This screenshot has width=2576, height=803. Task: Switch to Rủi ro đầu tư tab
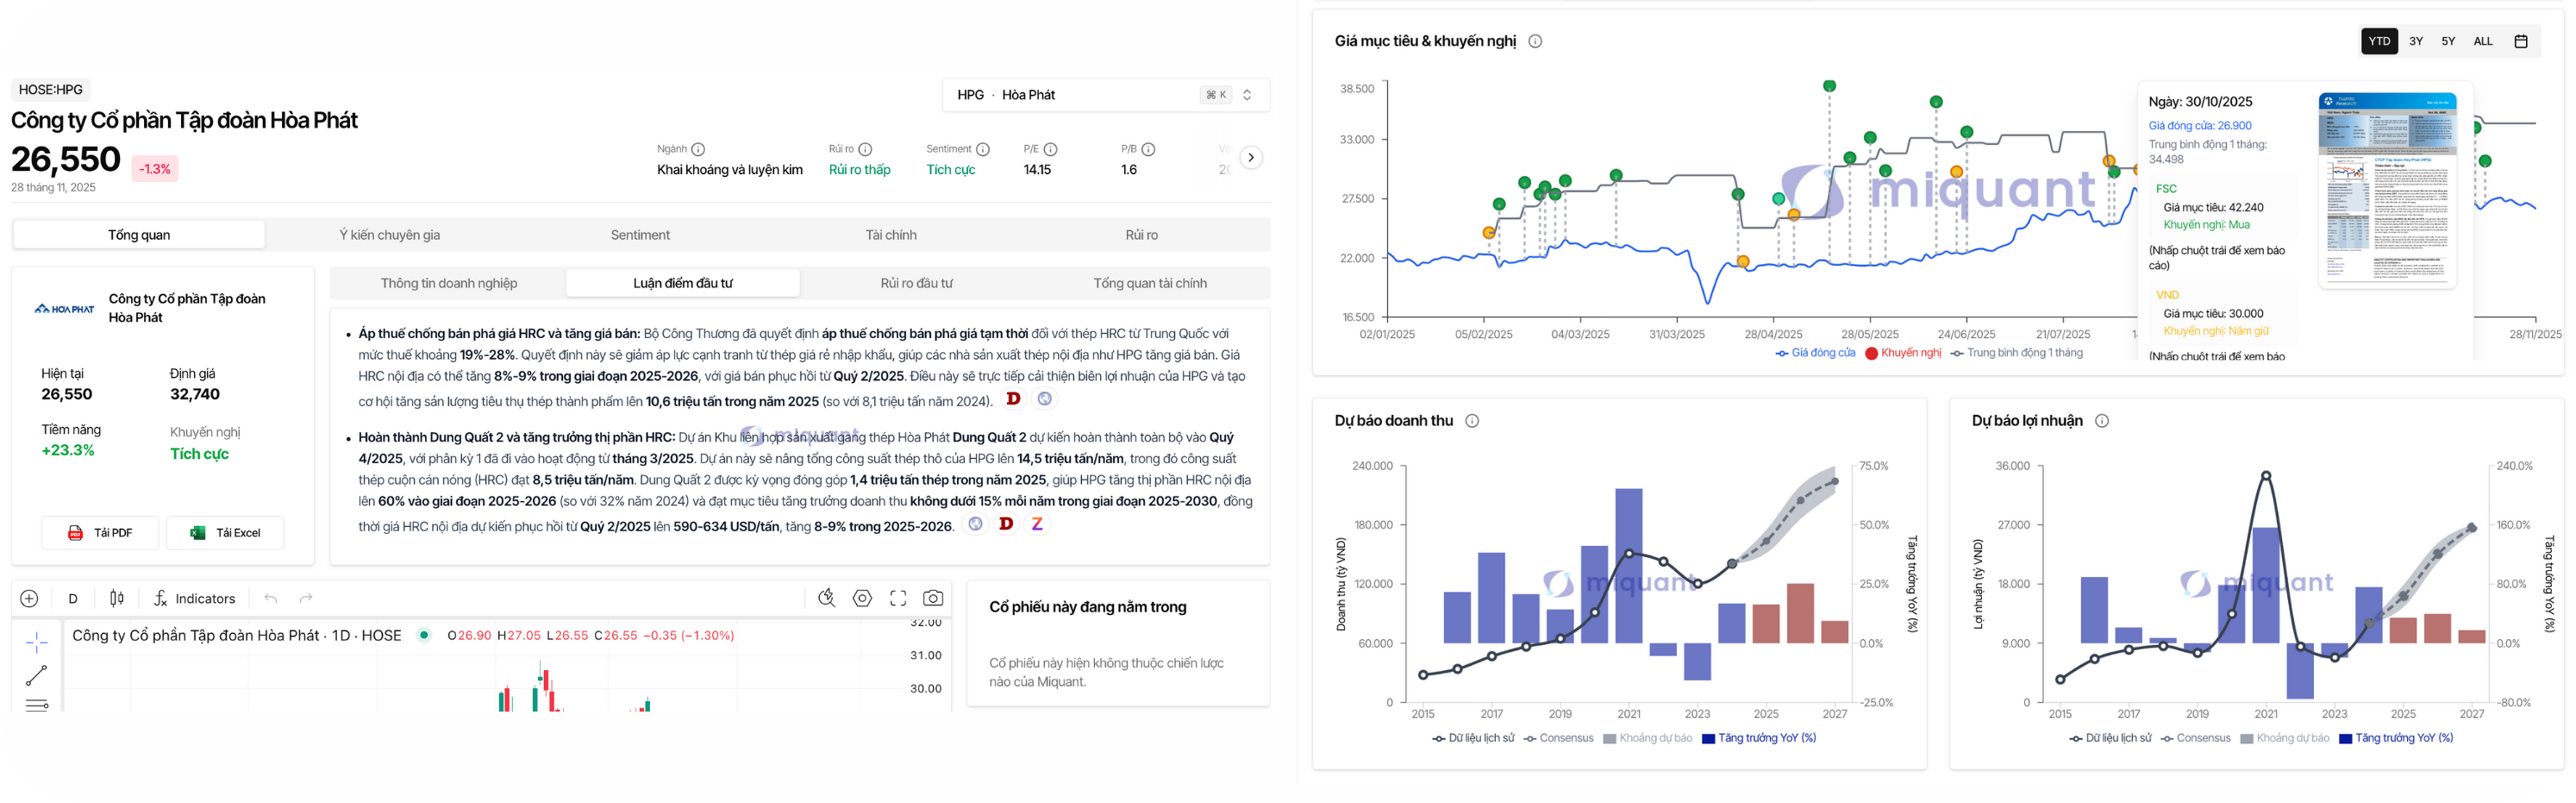coord(916,283)
